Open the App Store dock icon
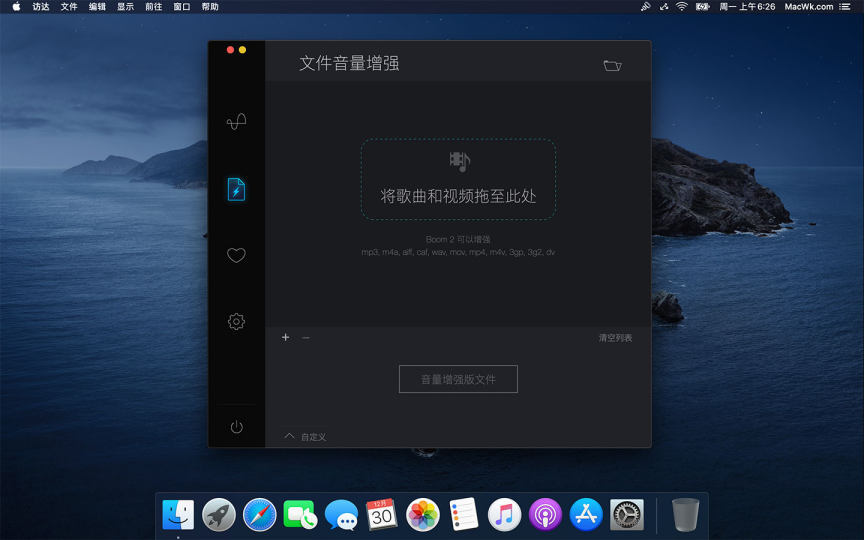Image resolution: width=864 pixels, height=540 pixels. click(x=586, y=514)
